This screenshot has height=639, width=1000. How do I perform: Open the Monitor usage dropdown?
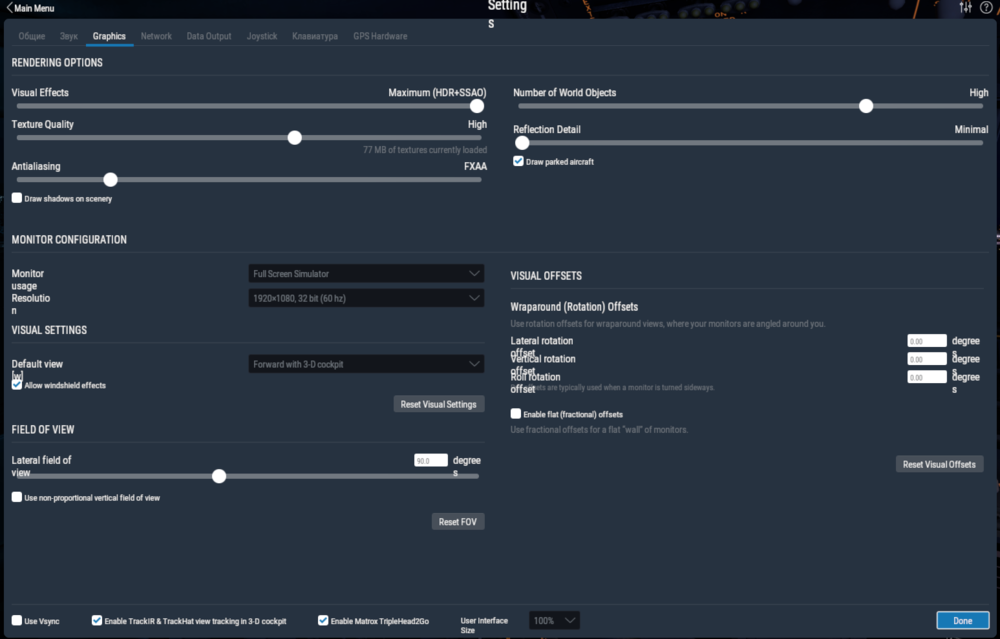tap(366, 274)
